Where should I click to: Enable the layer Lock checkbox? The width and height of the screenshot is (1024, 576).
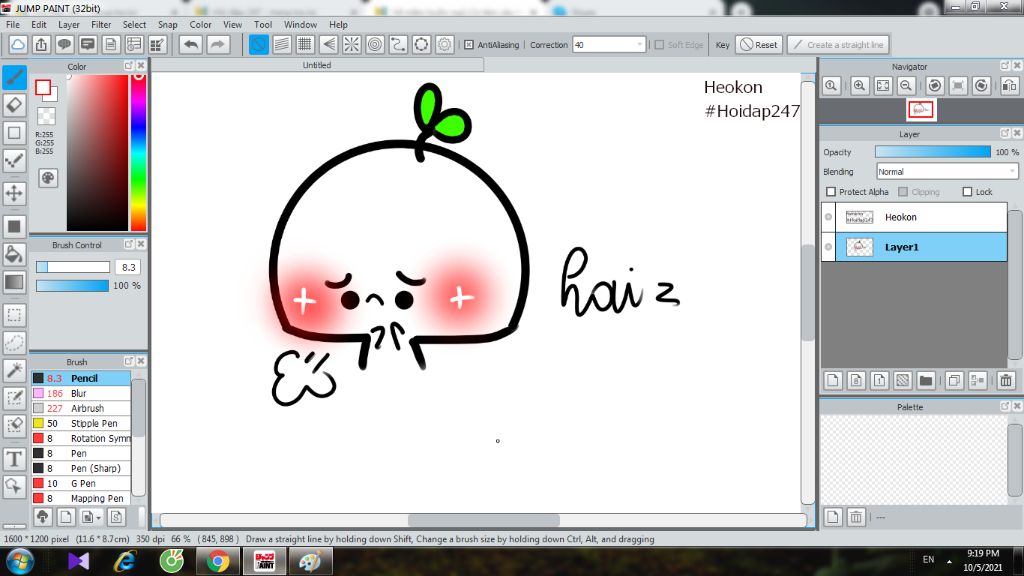pos(967,191)
